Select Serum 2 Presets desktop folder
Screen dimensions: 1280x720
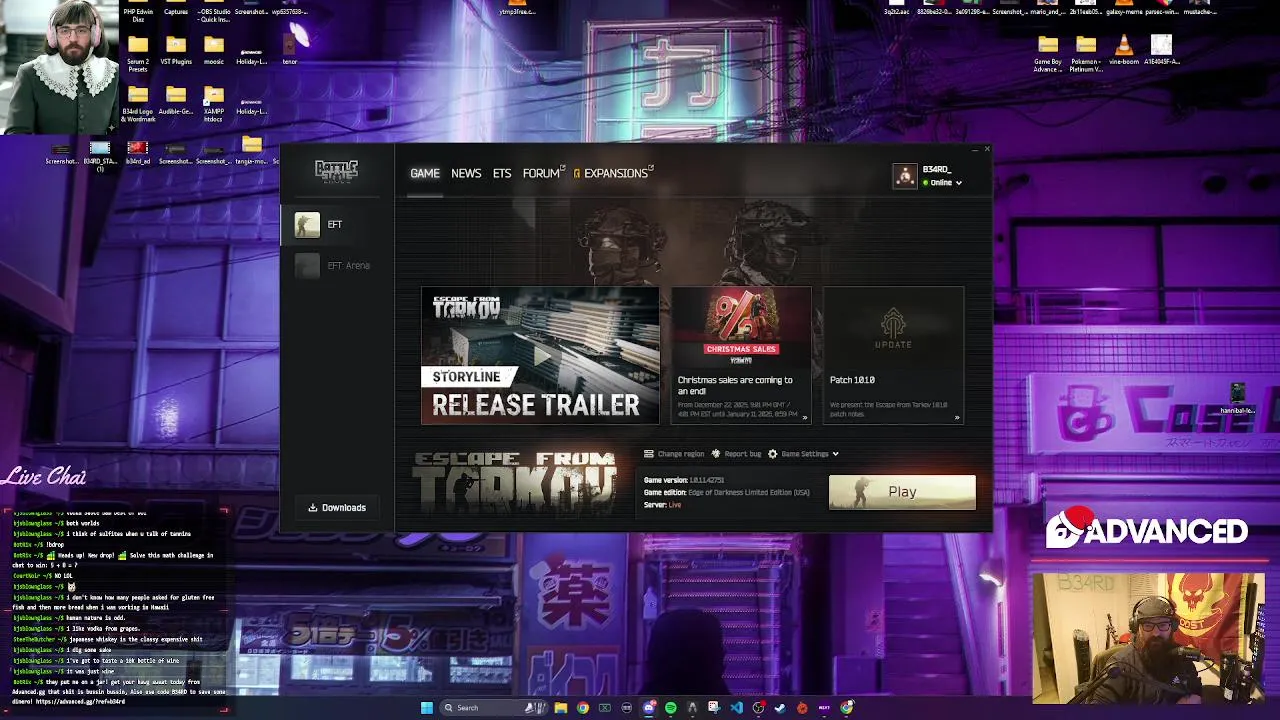point(138,52)
